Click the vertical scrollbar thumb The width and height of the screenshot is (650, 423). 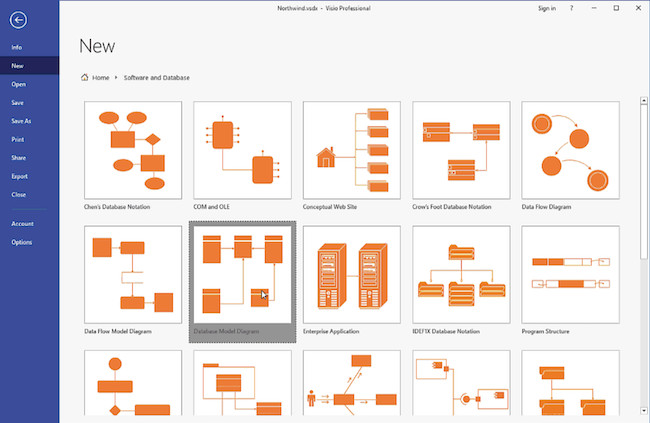pyautogui.click(x=644, y=182)
